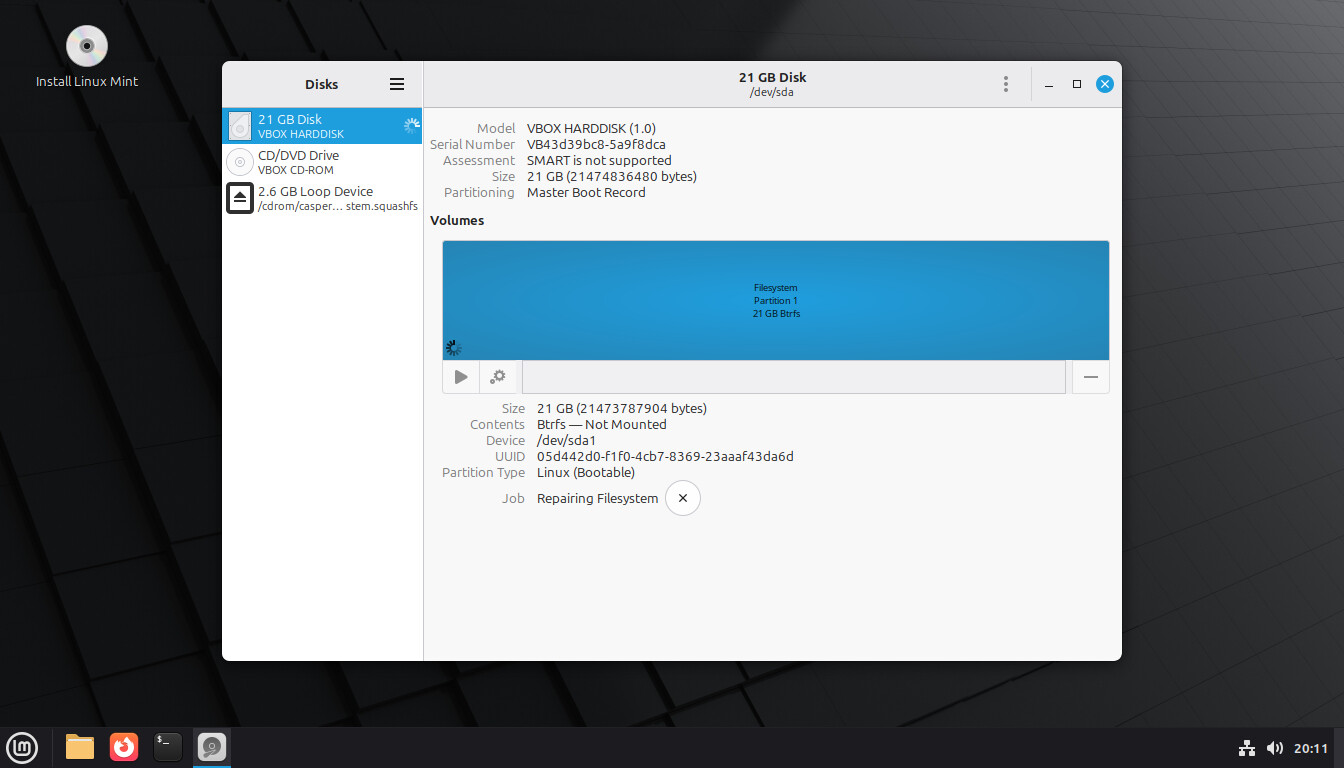The width and height of the screenshot is (1344, 768).
Task: Open Terminal from the taskbar
Action: [x=168, y=747]
